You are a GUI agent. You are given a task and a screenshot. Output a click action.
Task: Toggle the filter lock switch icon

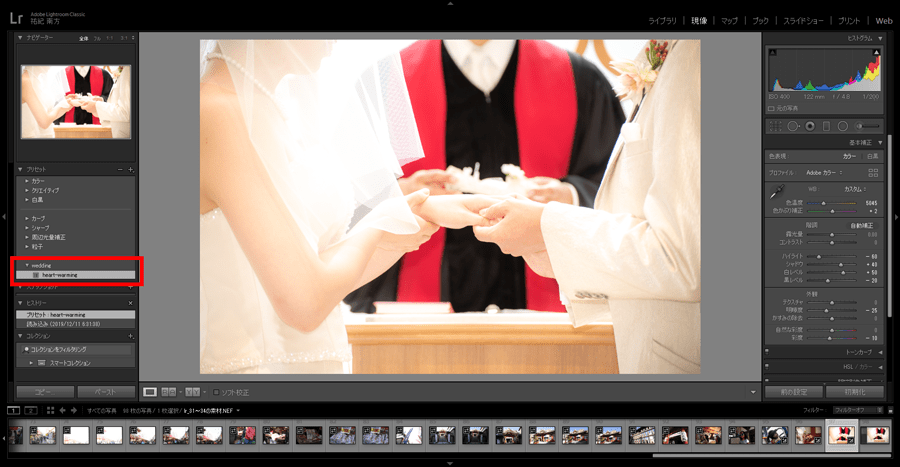click(x=891, y=410)
